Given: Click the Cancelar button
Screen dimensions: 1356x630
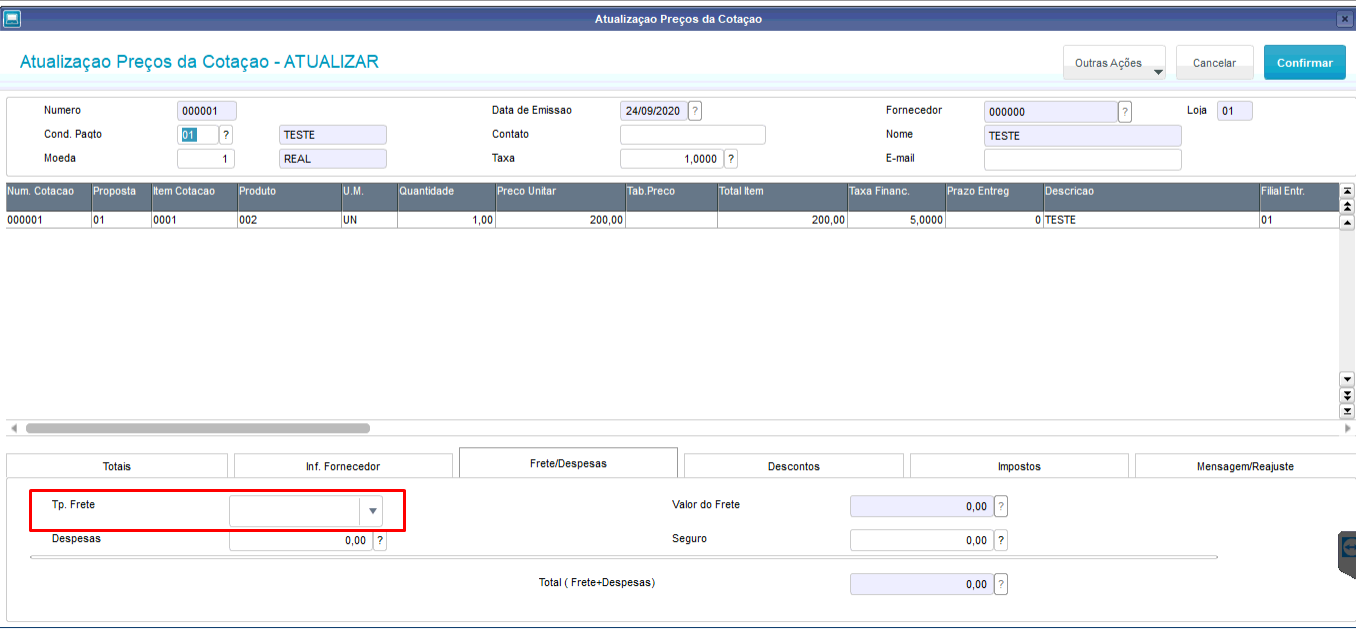Looking at the screenshot, I should click(1215, 63).
